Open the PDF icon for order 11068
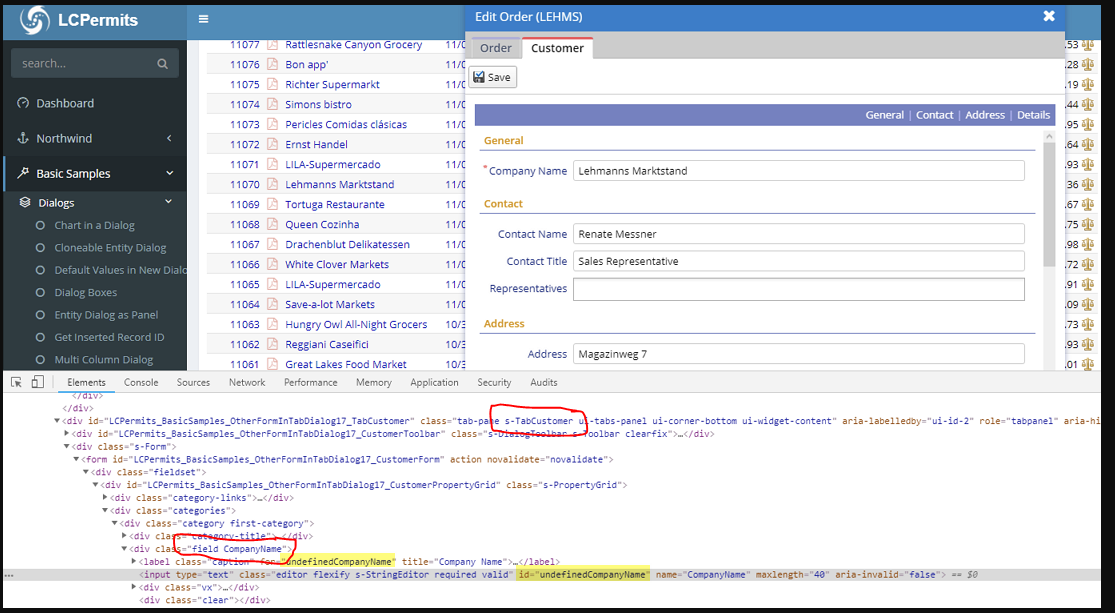 (x=272, y=224)
